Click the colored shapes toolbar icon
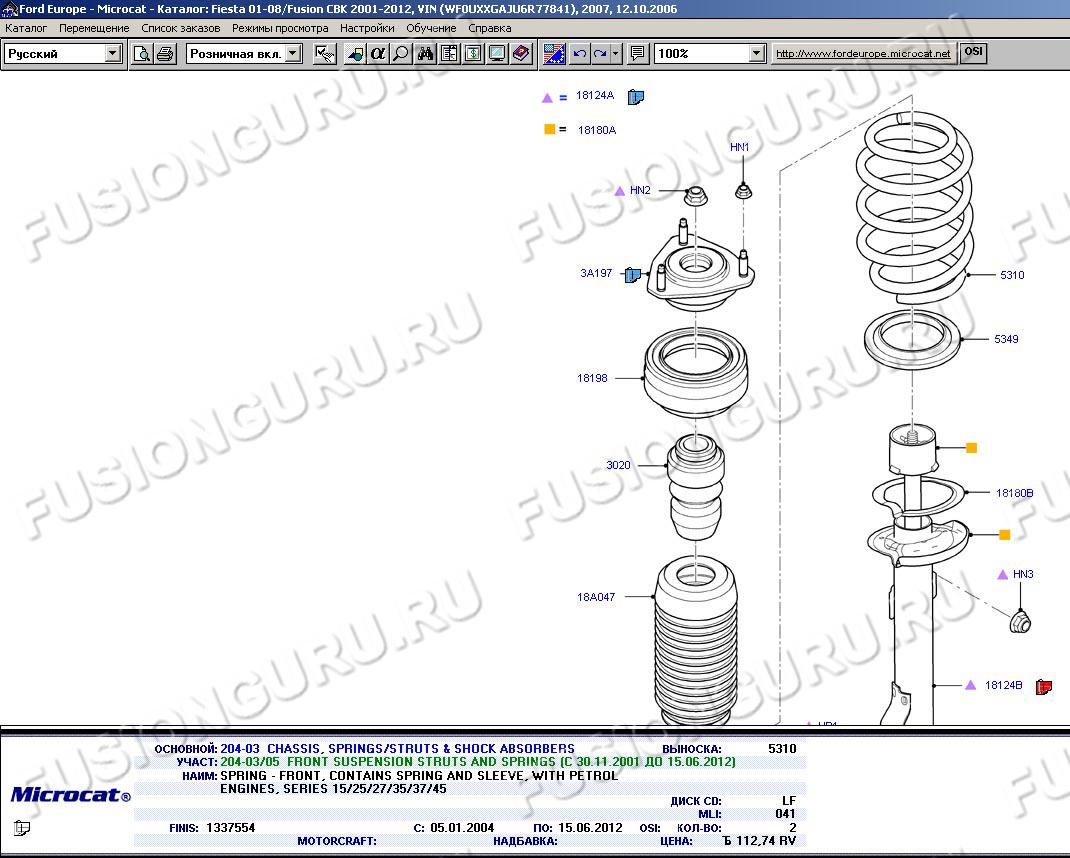1070x858 pixels. pos(355,53)
